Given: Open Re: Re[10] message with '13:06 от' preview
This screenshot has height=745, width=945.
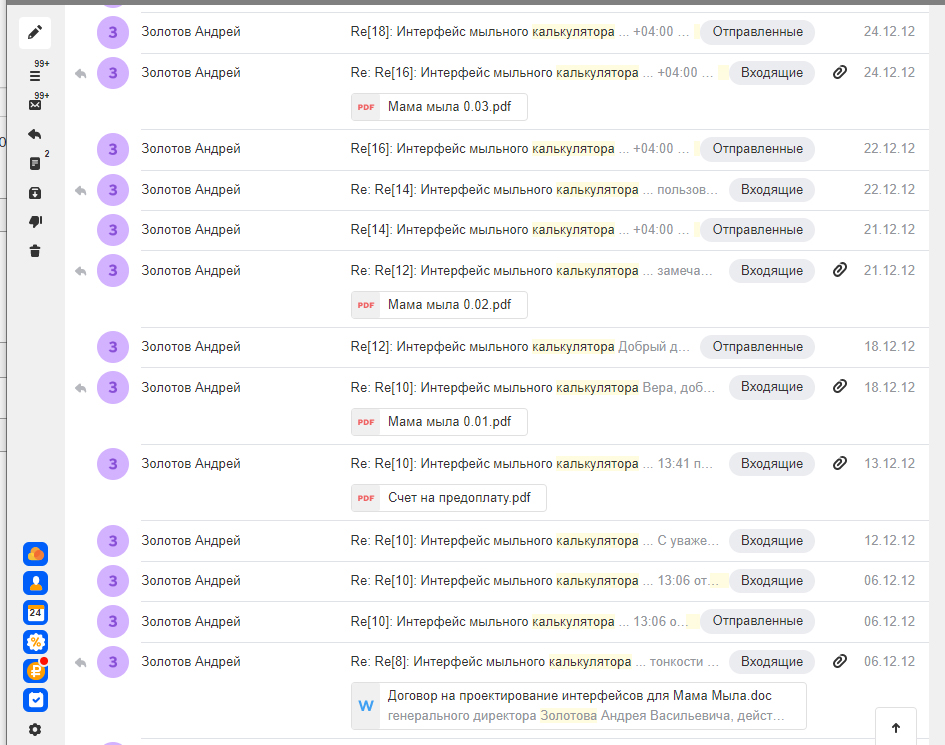Looking at the screenshot, I should pyautogui.click(x=535, y=580).
